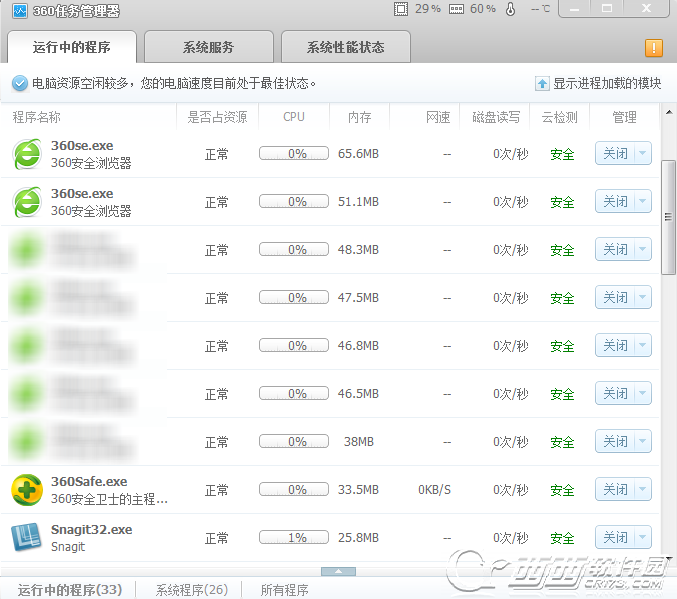This screenshot has width=677, height=599.
Task: Click 关闭 for the 38MB process
Action: pyautogui.click(x=615, y=441)
